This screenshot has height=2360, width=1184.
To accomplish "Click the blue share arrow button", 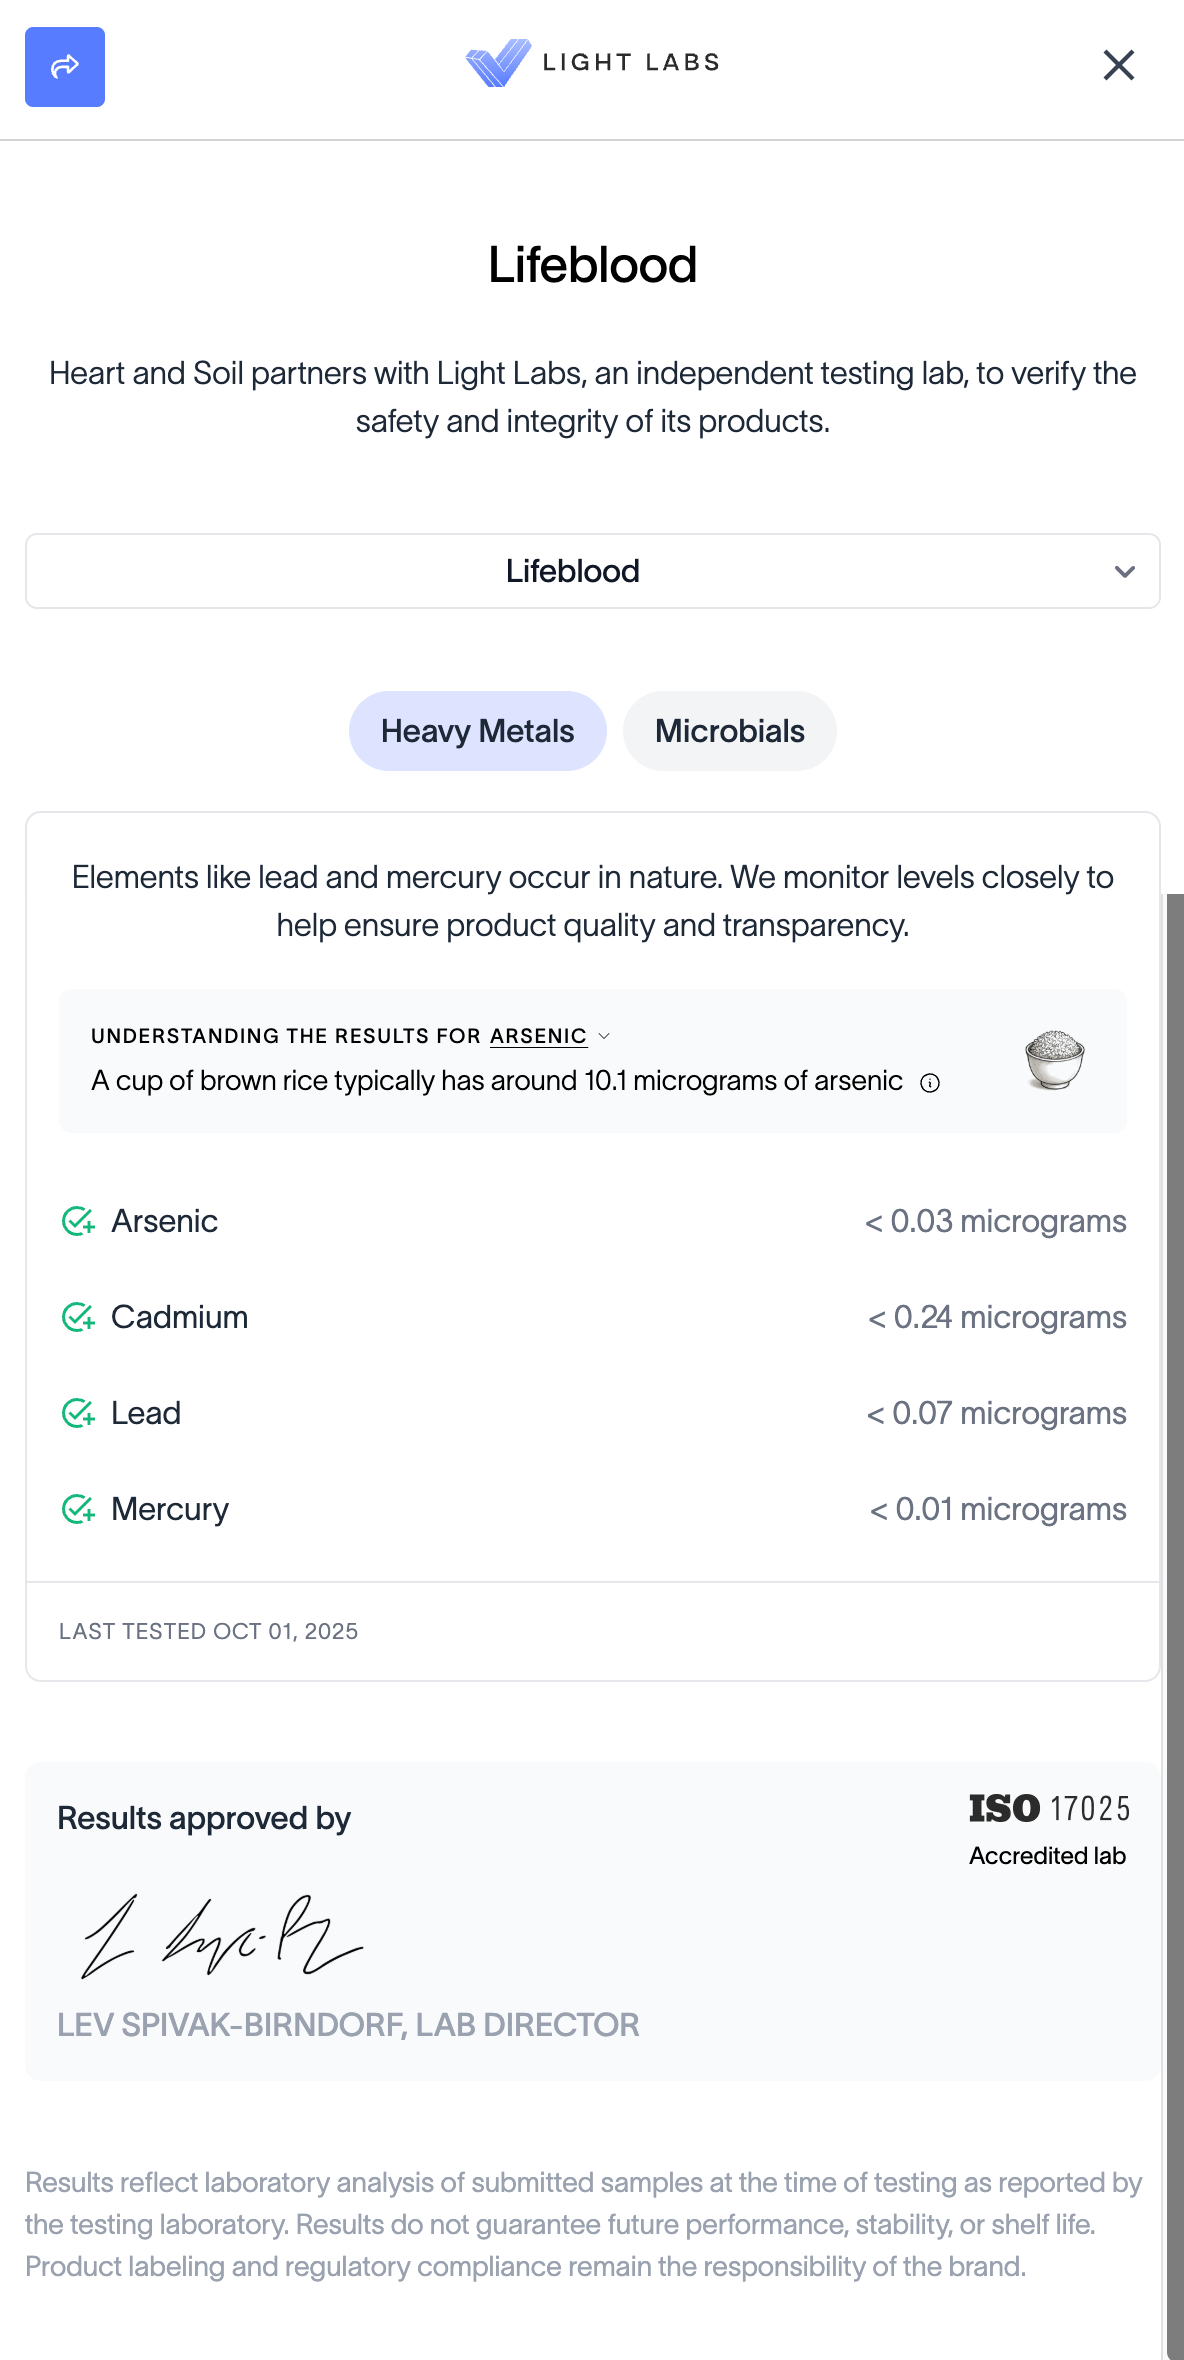I will 65,67.
